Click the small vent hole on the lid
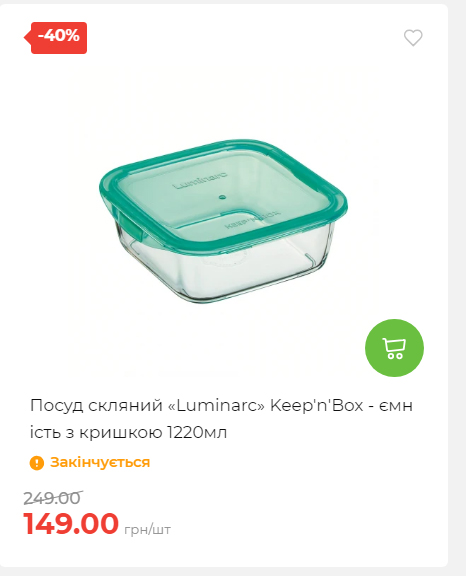This screenshot has width=466, height=576. coord(222,197)
